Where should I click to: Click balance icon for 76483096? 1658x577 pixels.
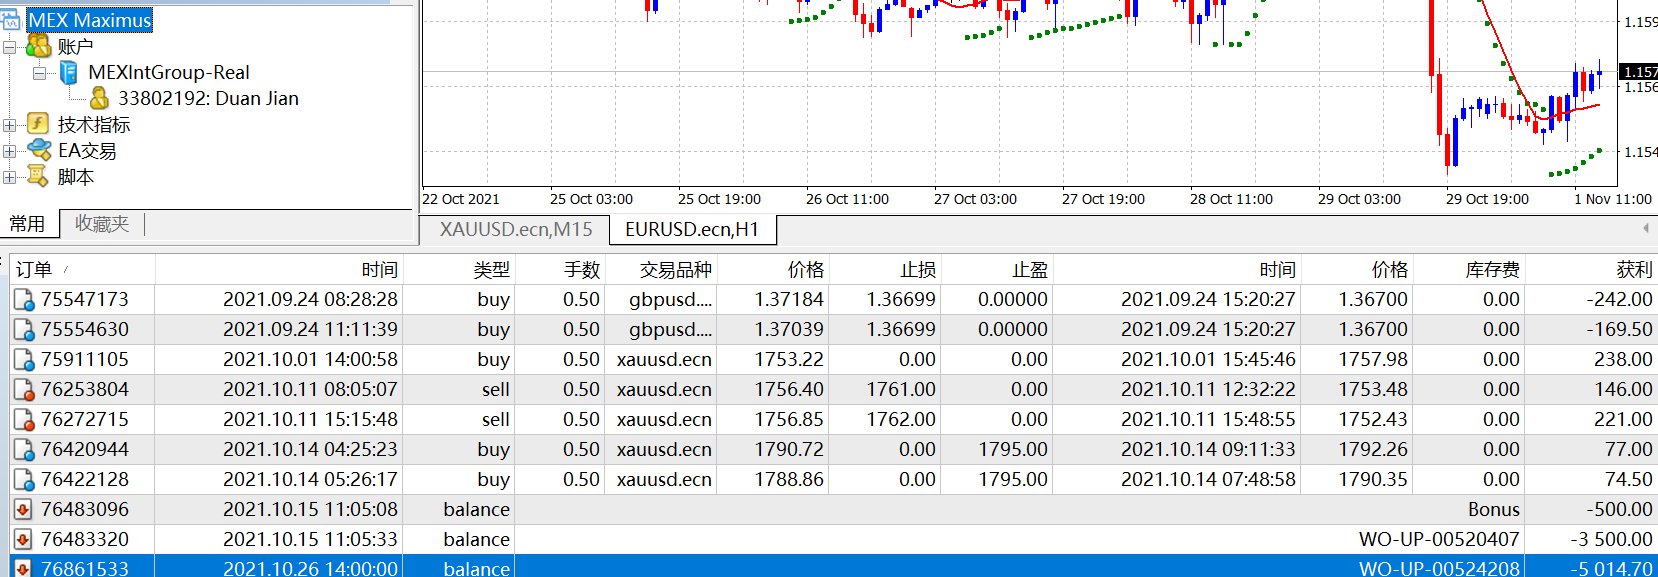23,509
